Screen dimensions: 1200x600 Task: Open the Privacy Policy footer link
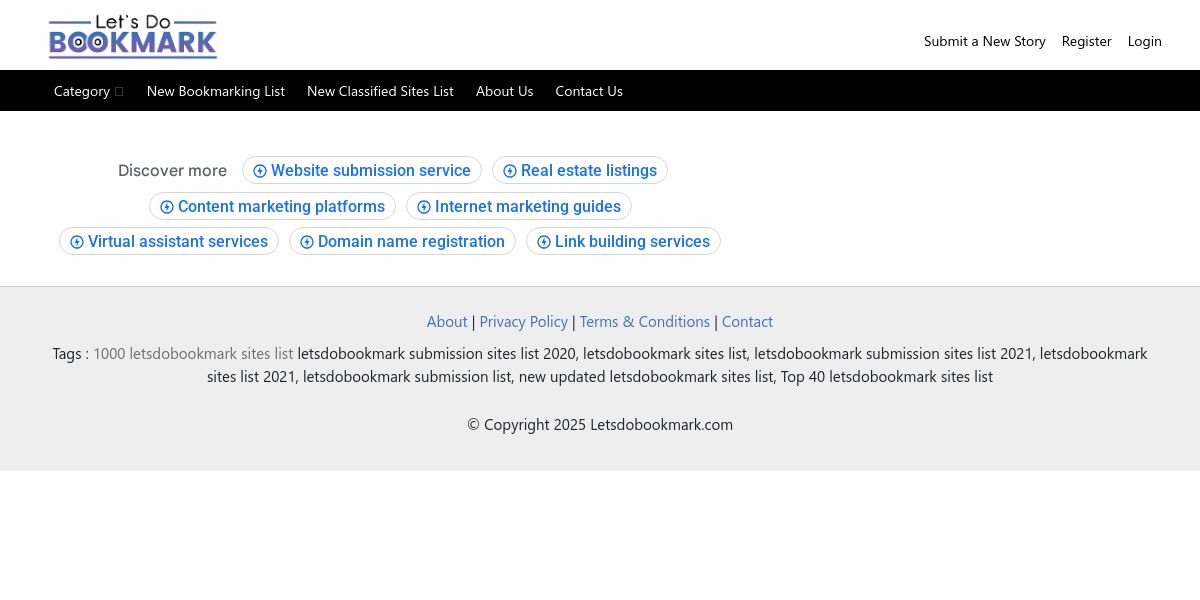click(x=523, y=322)
